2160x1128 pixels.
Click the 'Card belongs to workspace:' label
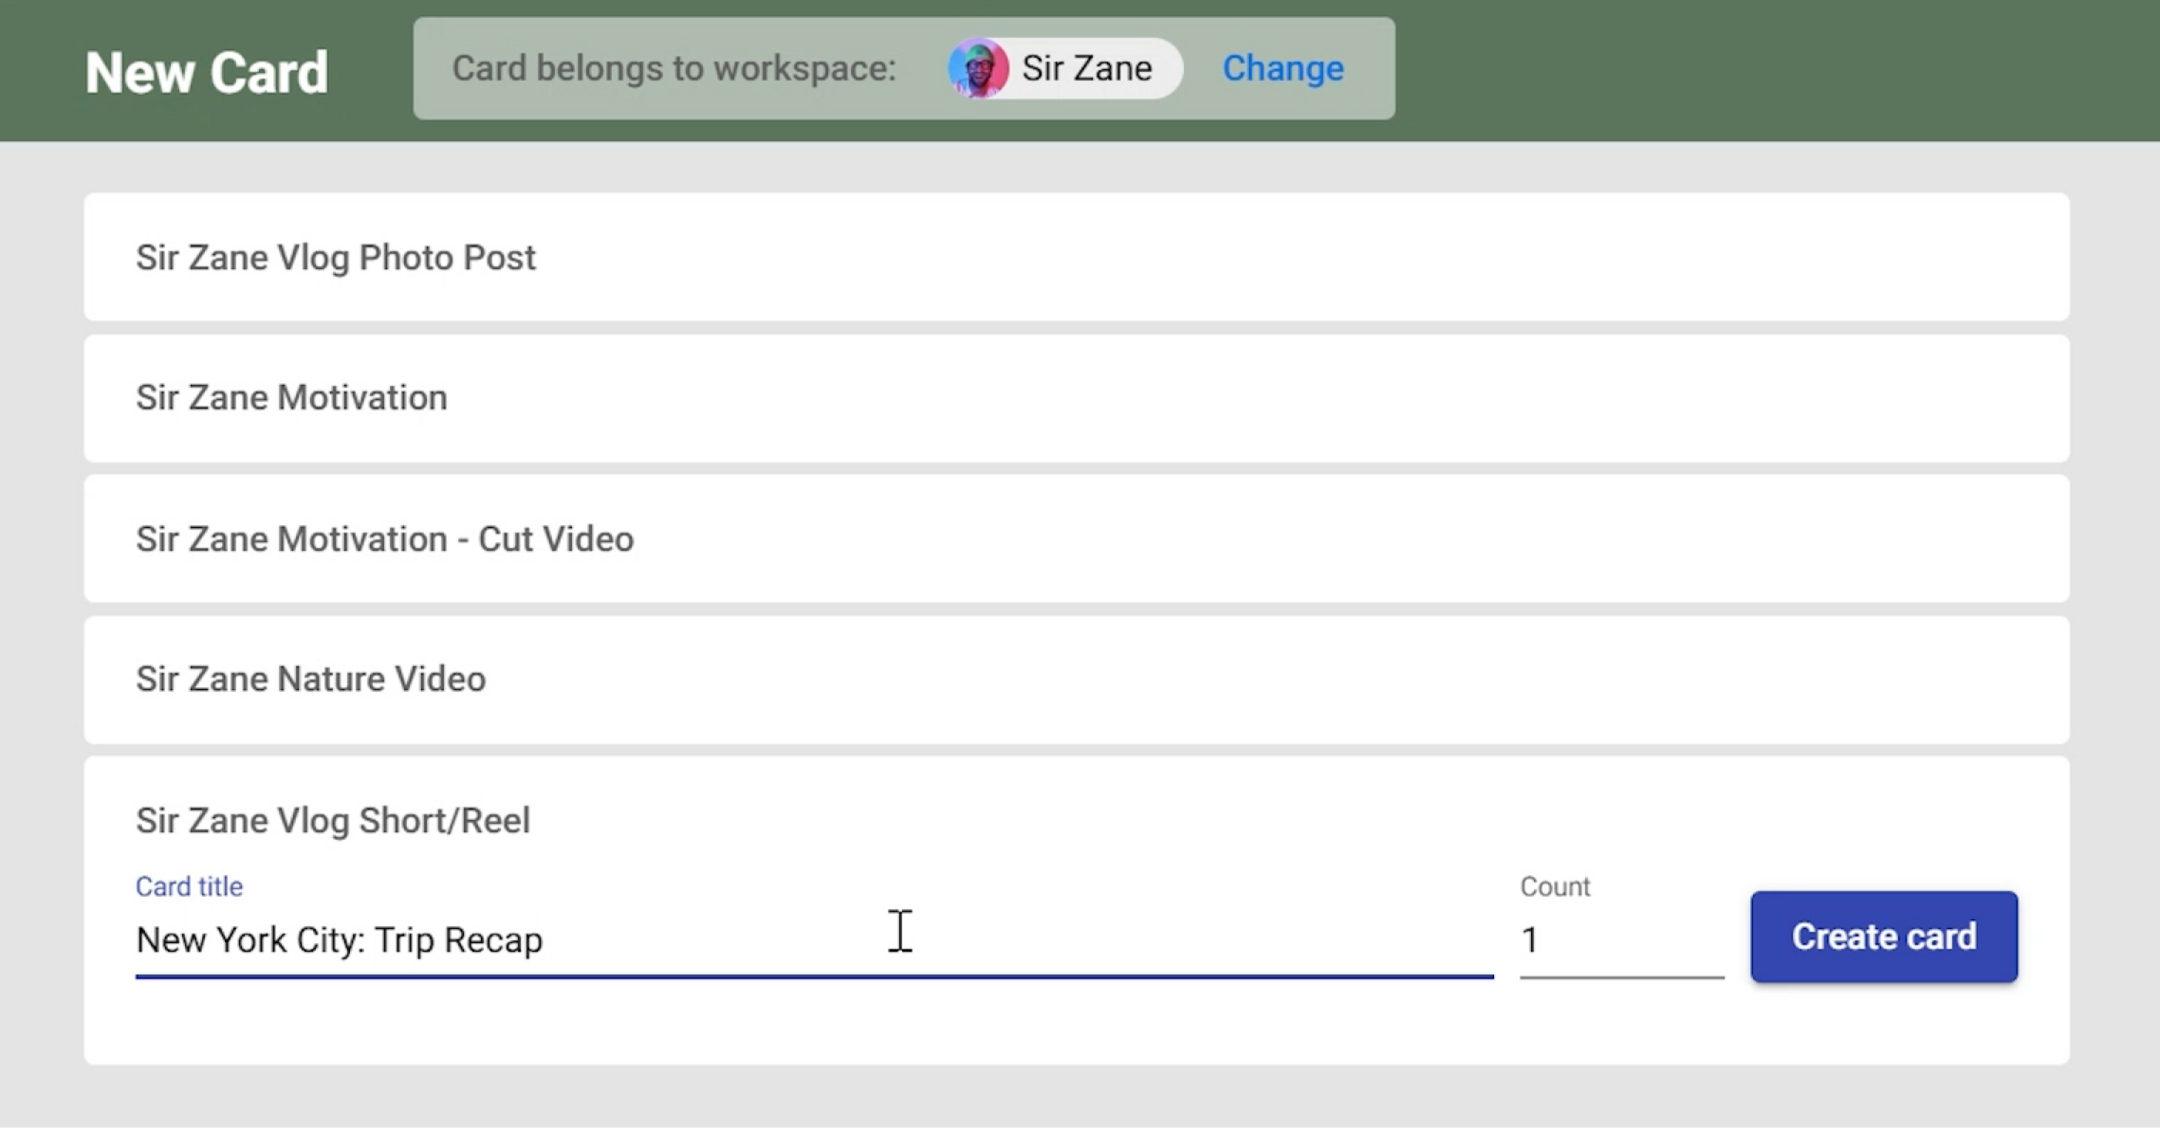pyautogui.click(x=674, y=68)
